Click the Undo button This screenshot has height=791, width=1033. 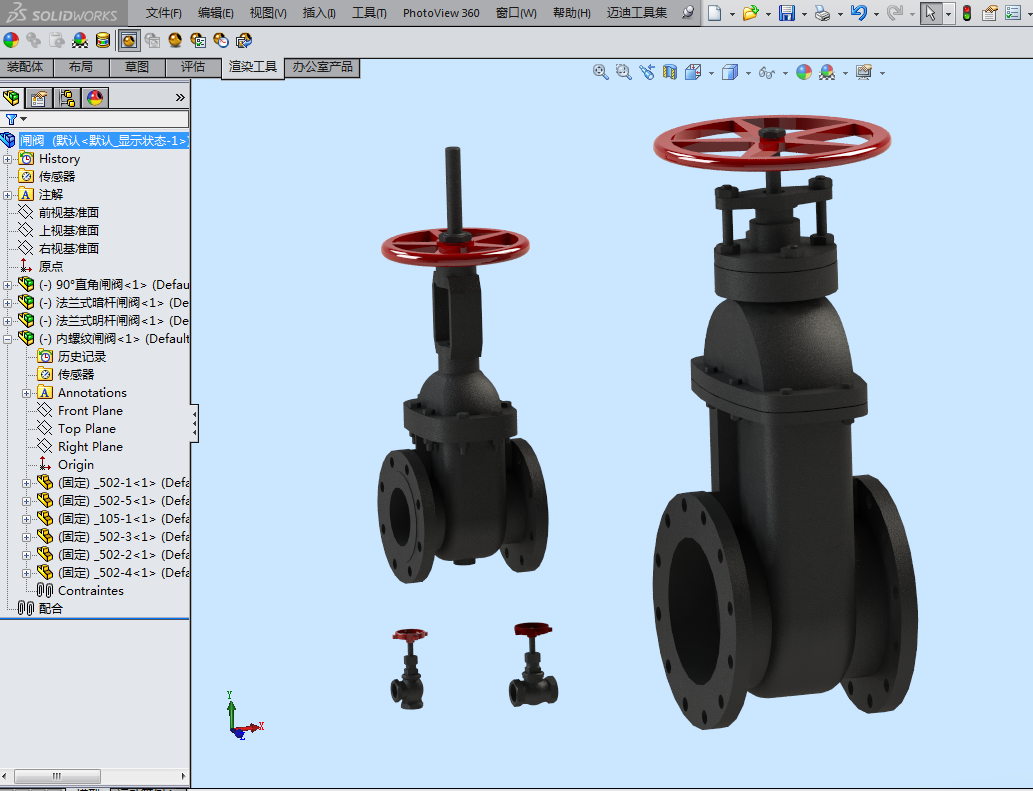(x=858, y=13)
